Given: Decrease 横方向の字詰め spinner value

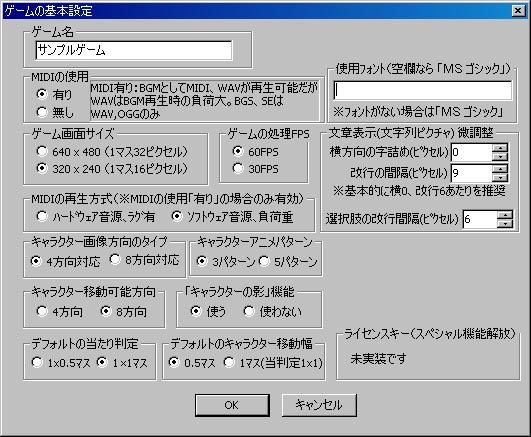Looking at the screenshot, I should pyautogui.click(x=500, y=157).
